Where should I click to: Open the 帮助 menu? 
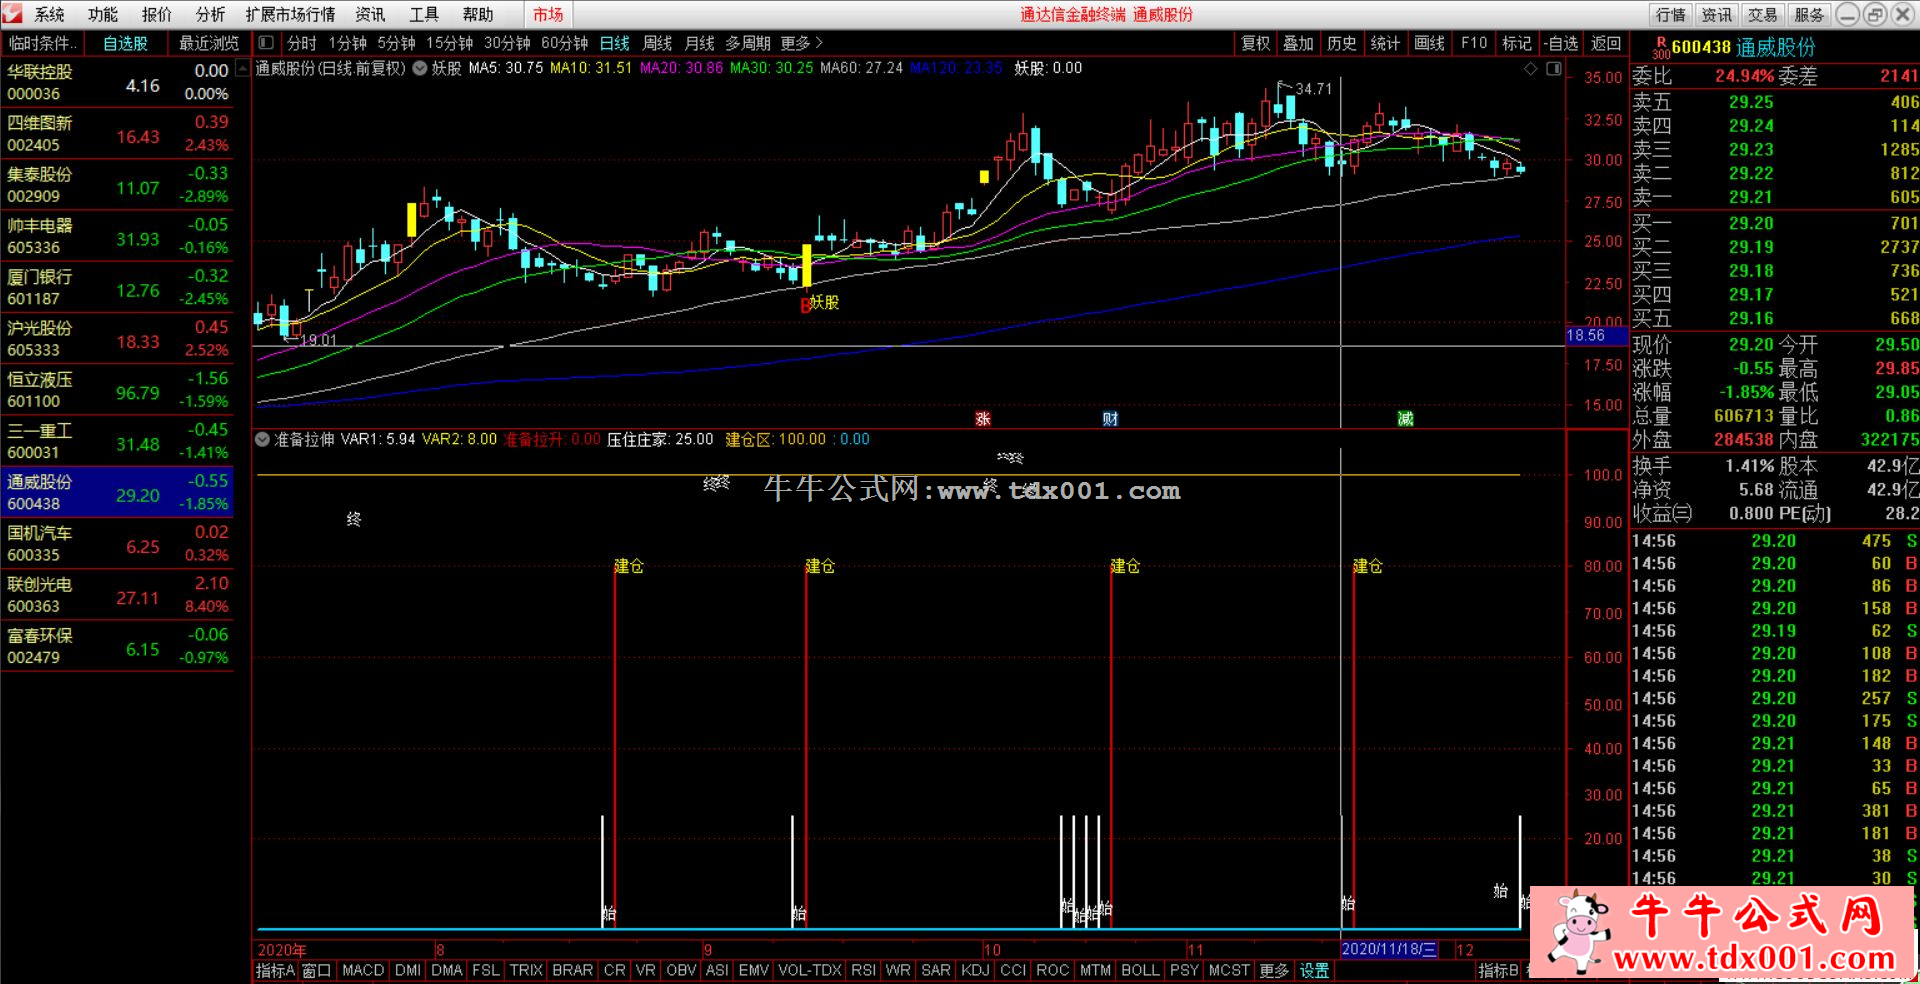(x=478, y=14)
